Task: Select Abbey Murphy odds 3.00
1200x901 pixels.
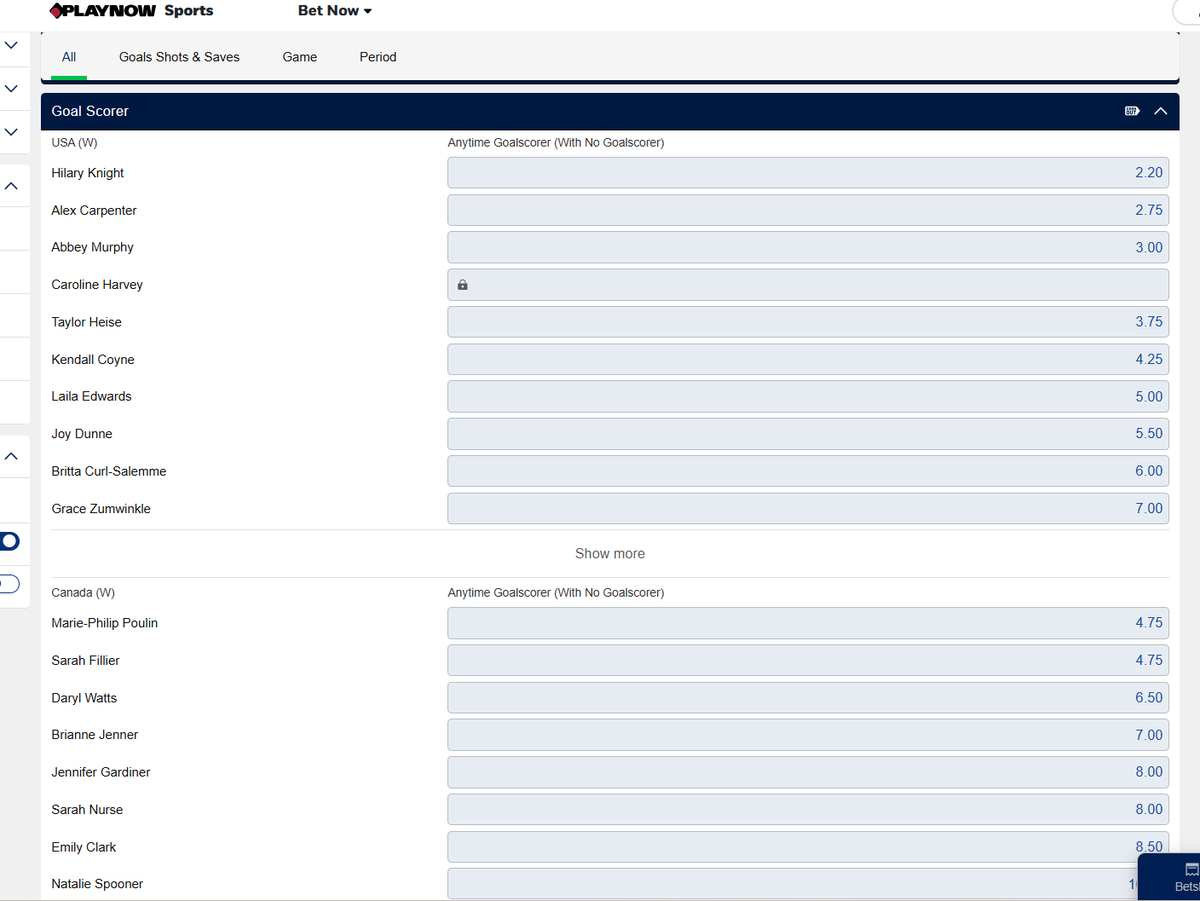Action: (x=808, y=247)
